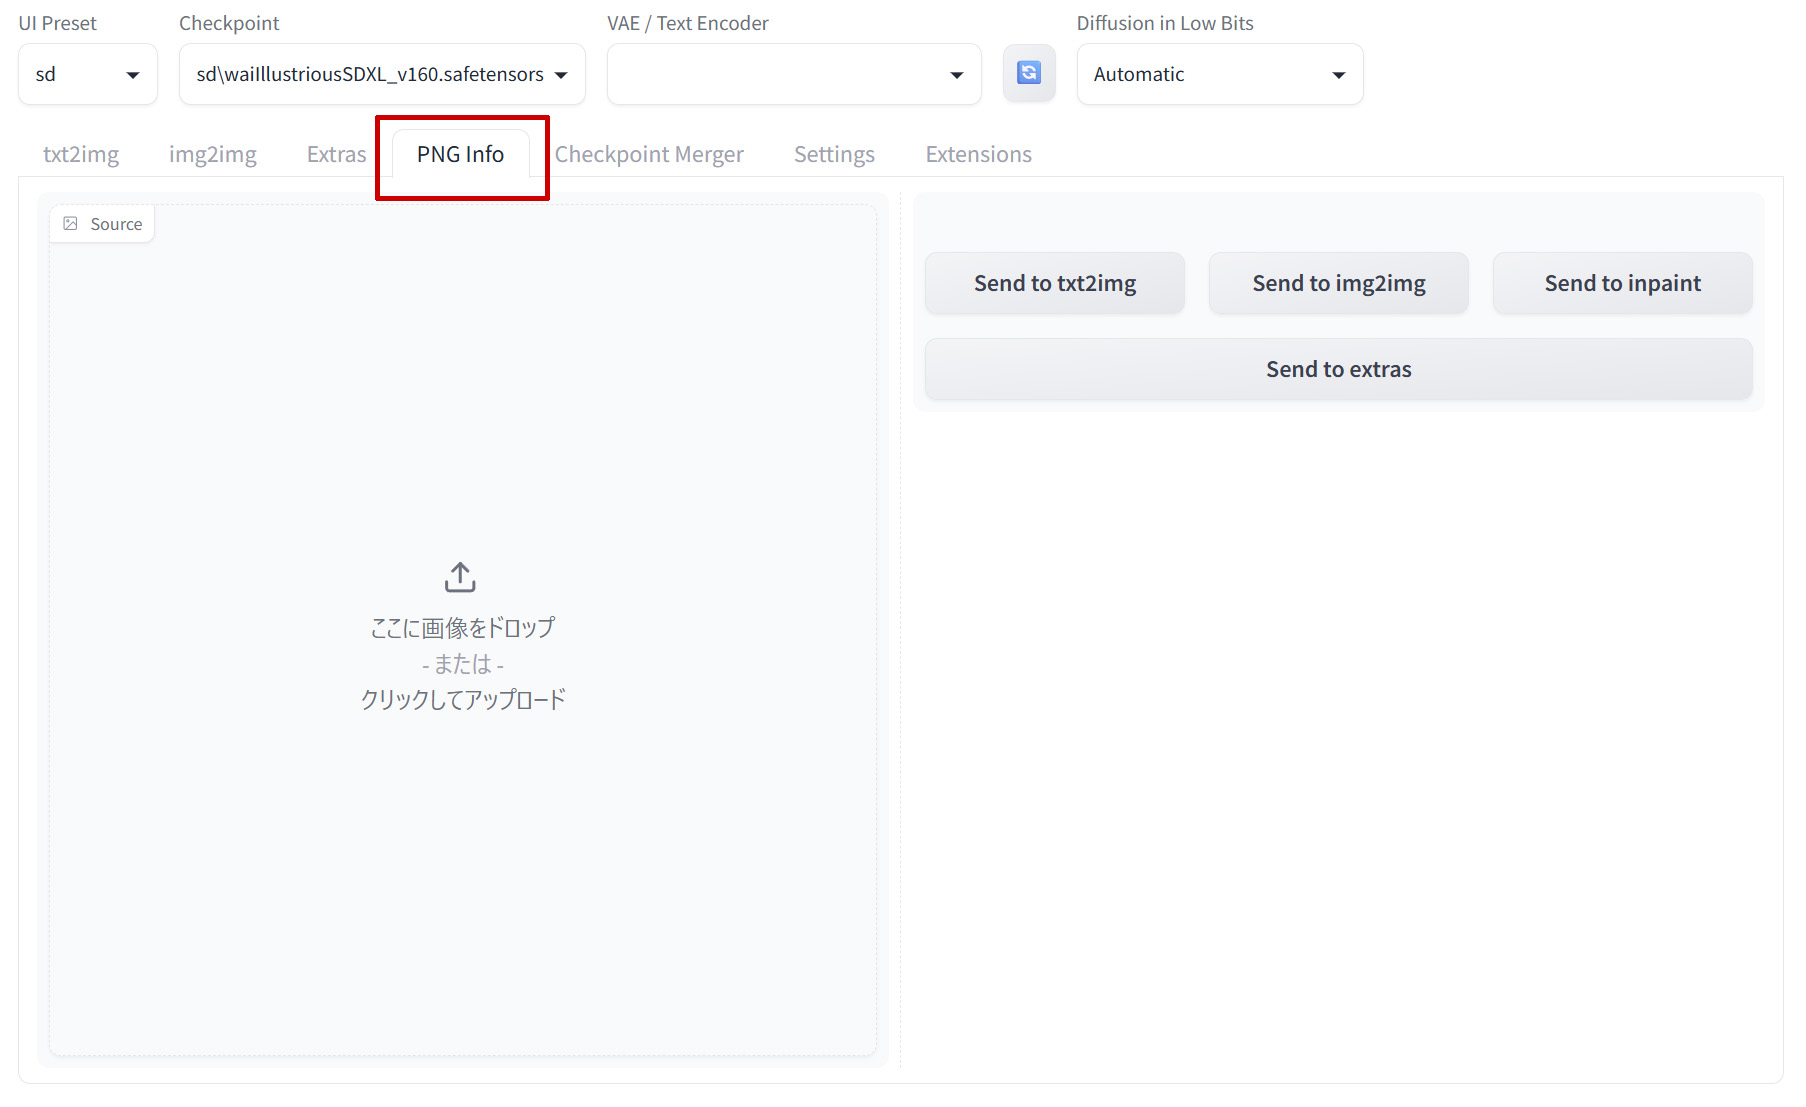Click the upload arrow icon in Source panel
Image resolution: width=1806 pixels, height=1107 pixels.
[460, 577]
